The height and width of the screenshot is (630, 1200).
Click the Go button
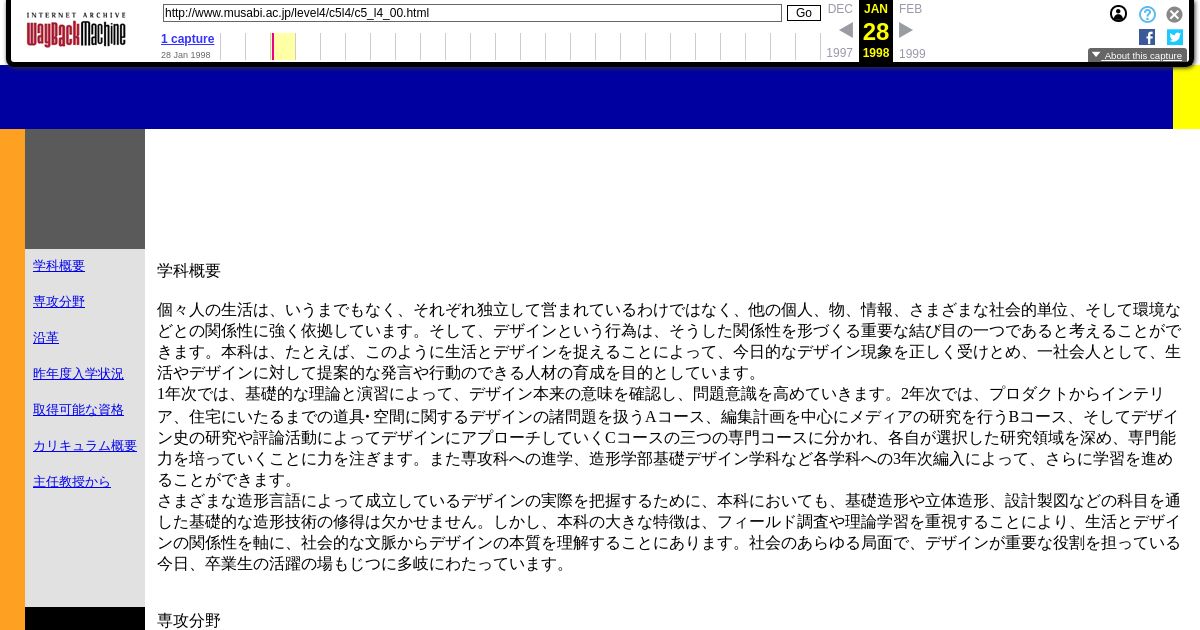pyautogui.click(x=803, y=13)
